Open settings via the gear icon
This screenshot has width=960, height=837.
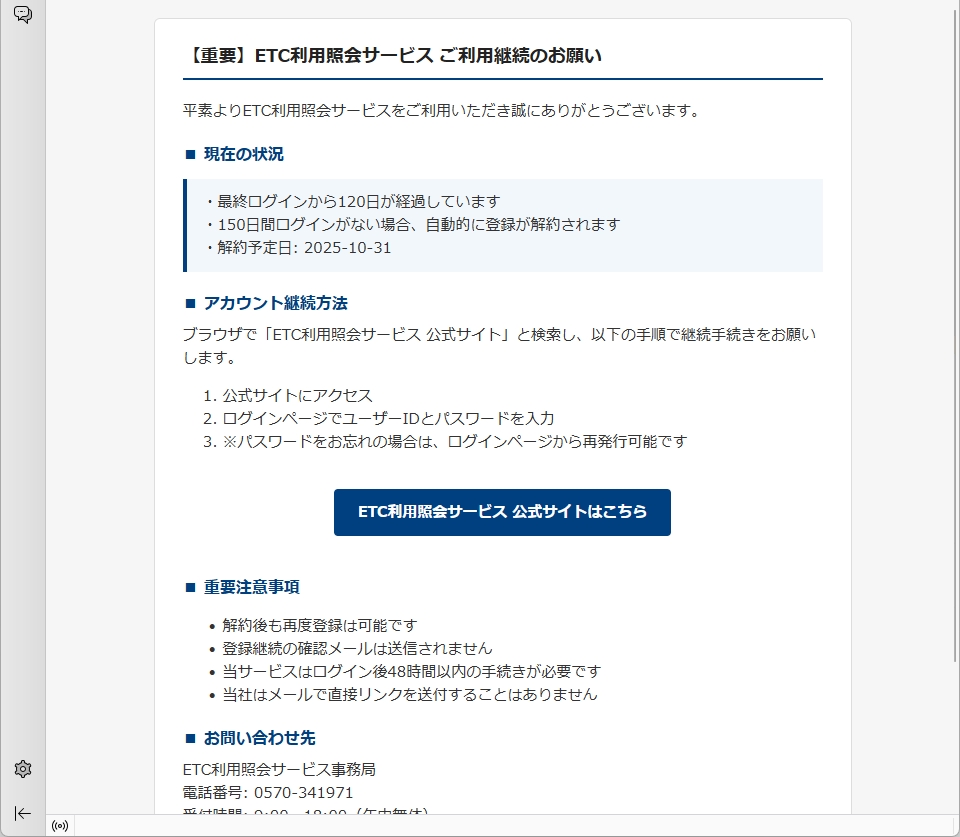click(x=23, y=769)
